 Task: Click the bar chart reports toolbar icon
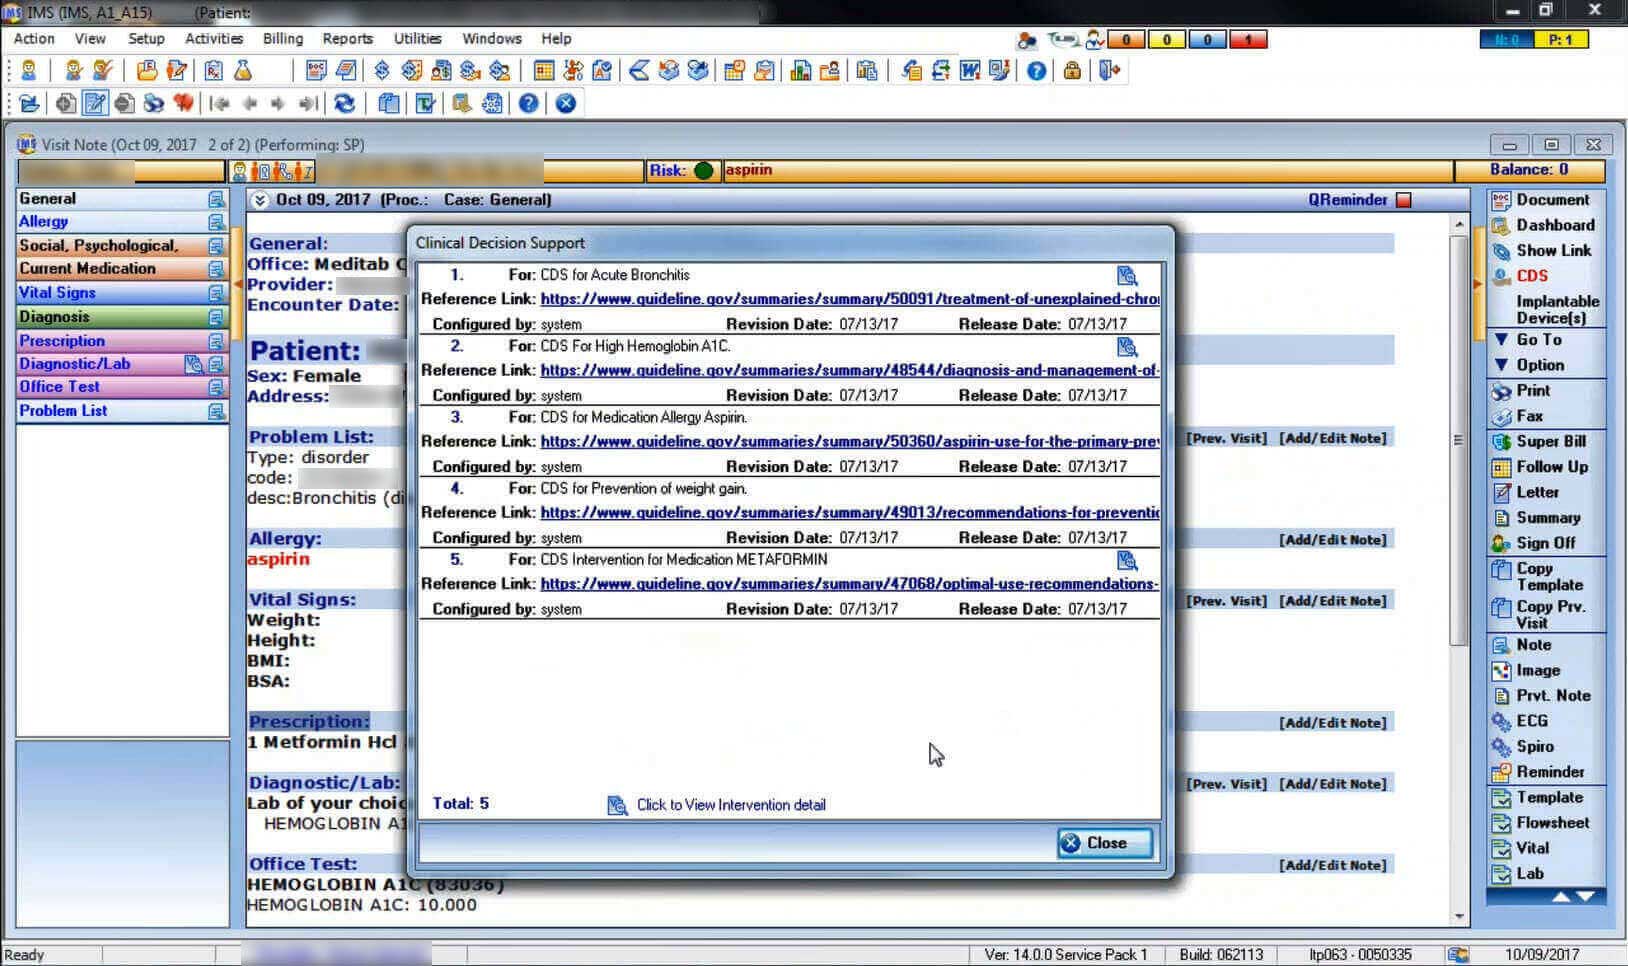click(x=801, y=70)
